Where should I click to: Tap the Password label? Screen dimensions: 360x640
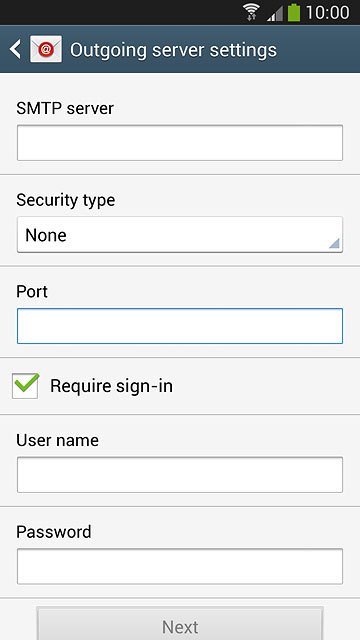tap(54, 532)
